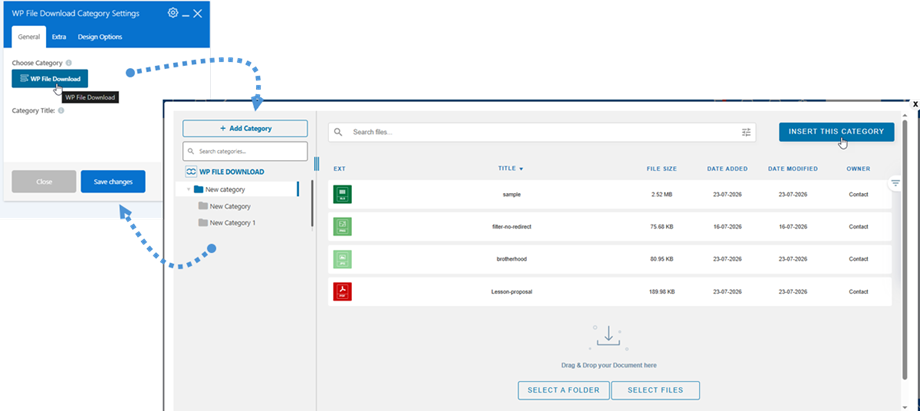Click the JPG file icon for brotherhood
Viewport: 920px width, 411px height.
342,259
